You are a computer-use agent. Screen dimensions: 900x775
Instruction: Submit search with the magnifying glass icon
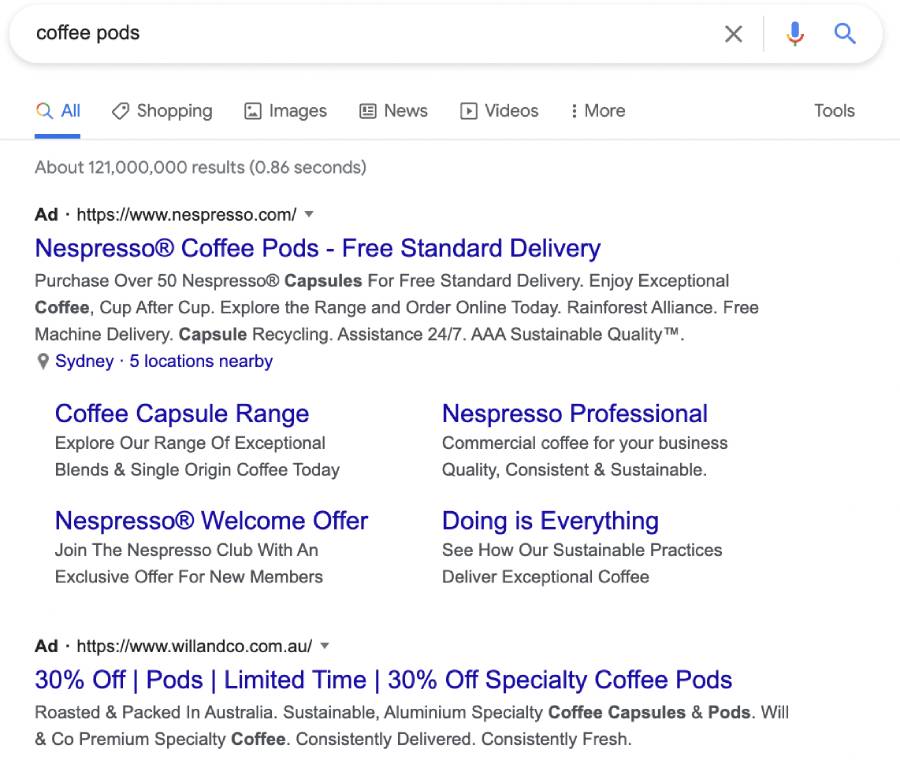tap(844, 34)
